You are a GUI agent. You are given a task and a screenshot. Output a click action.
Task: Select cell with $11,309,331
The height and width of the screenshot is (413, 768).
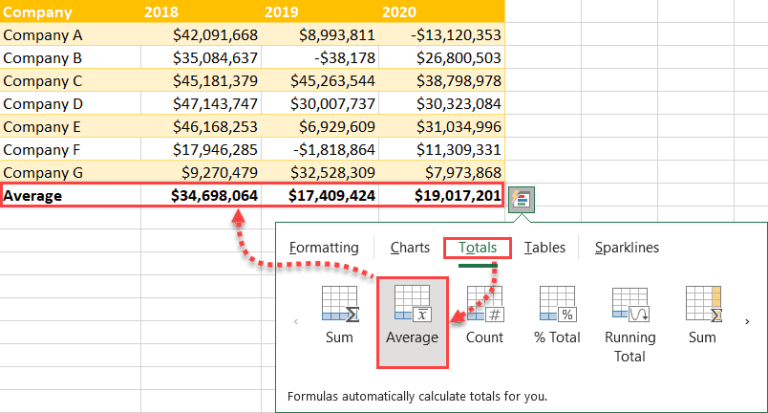441,149
